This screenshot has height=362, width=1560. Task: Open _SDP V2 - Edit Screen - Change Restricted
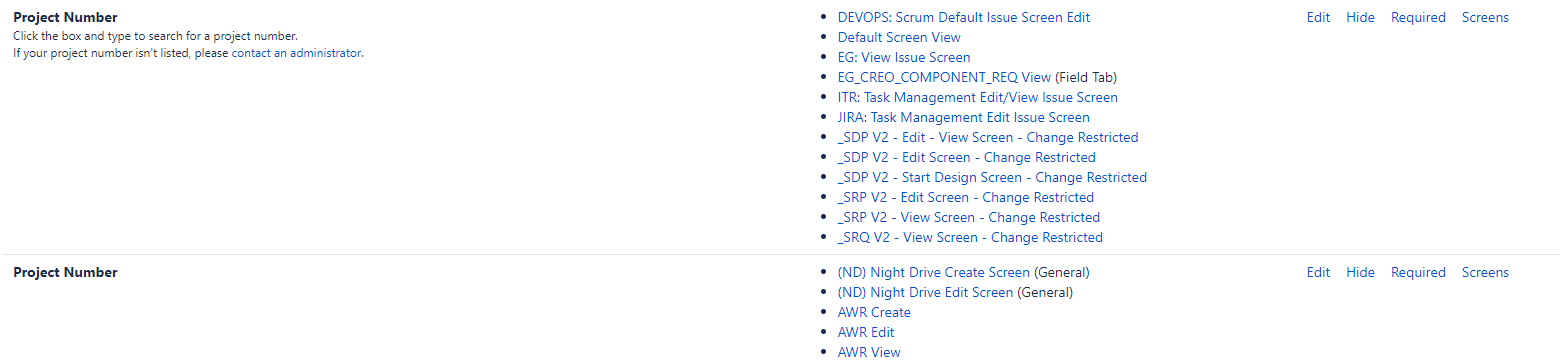[x=967, y=157]
